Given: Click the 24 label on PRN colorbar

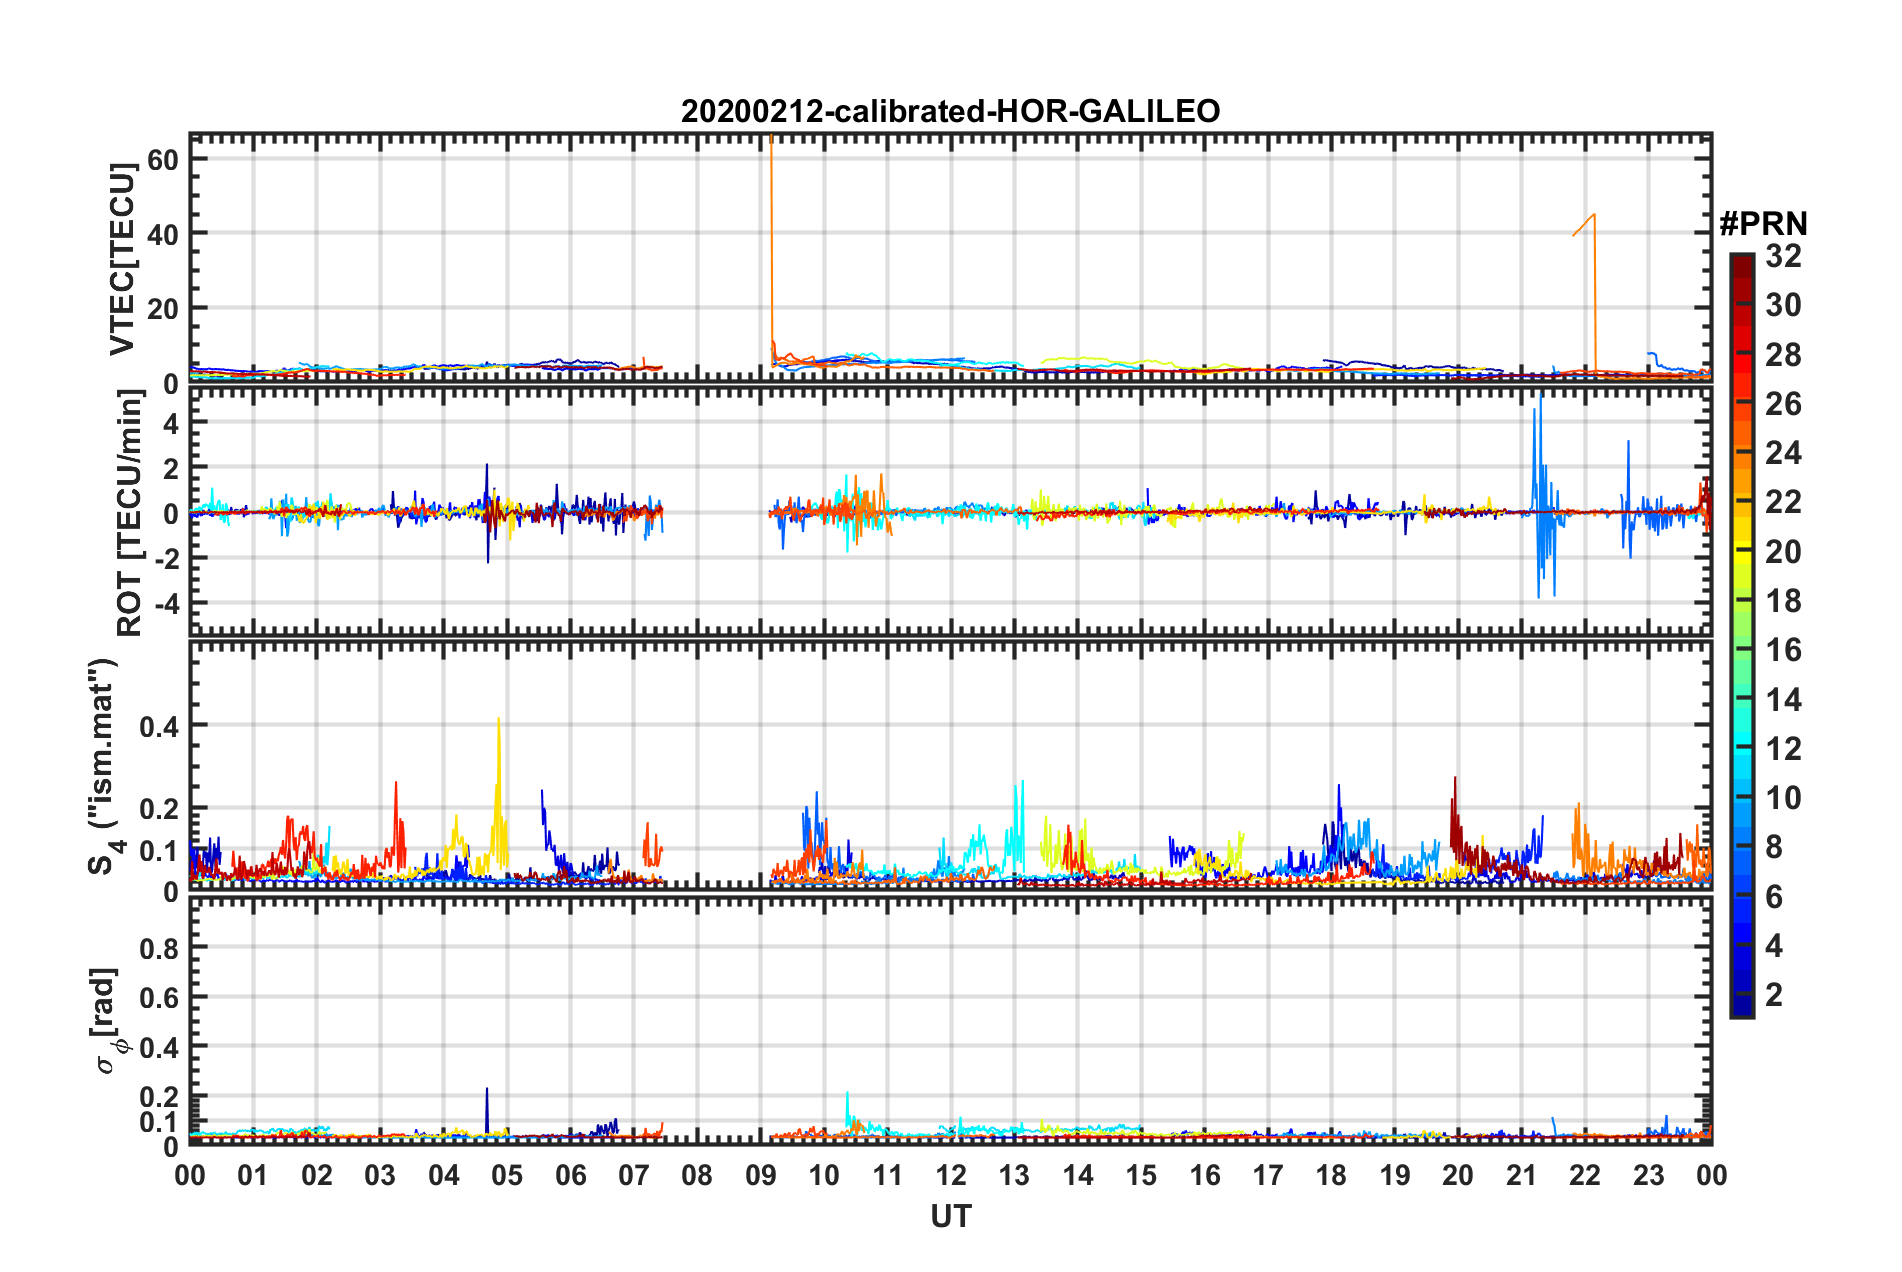Looking at the screenshot, I should [1783, 453].
